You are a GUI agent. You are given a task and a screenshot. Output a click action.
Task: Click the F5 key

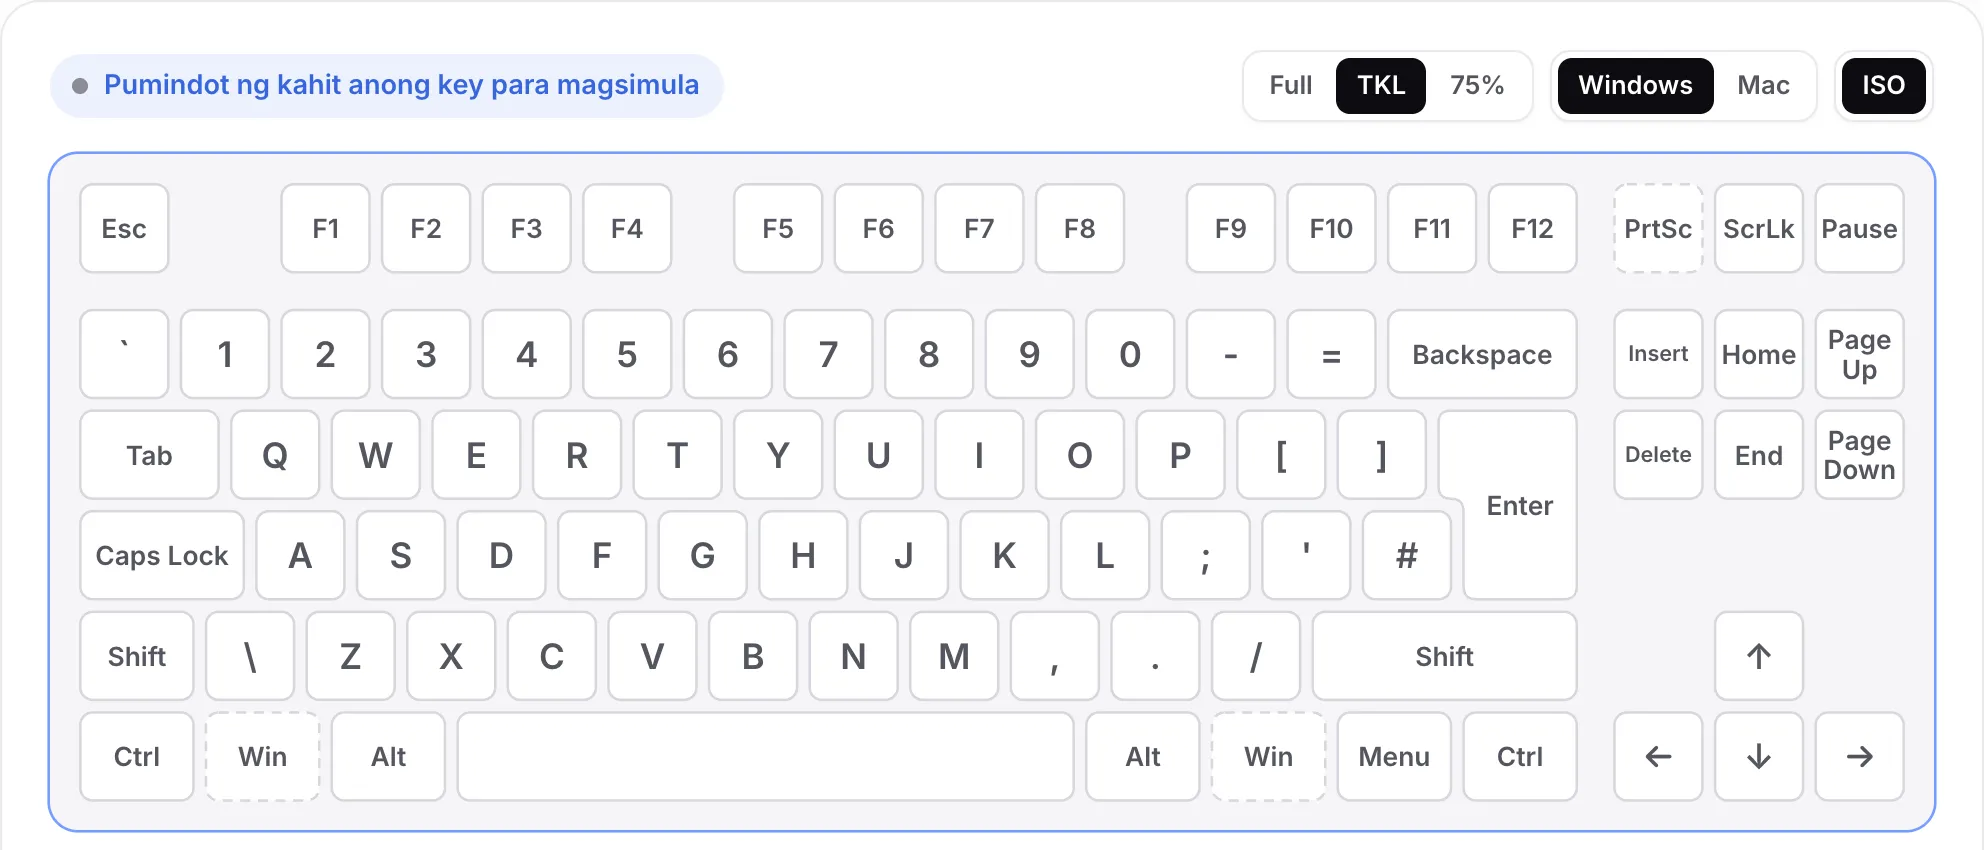point(777,228)
